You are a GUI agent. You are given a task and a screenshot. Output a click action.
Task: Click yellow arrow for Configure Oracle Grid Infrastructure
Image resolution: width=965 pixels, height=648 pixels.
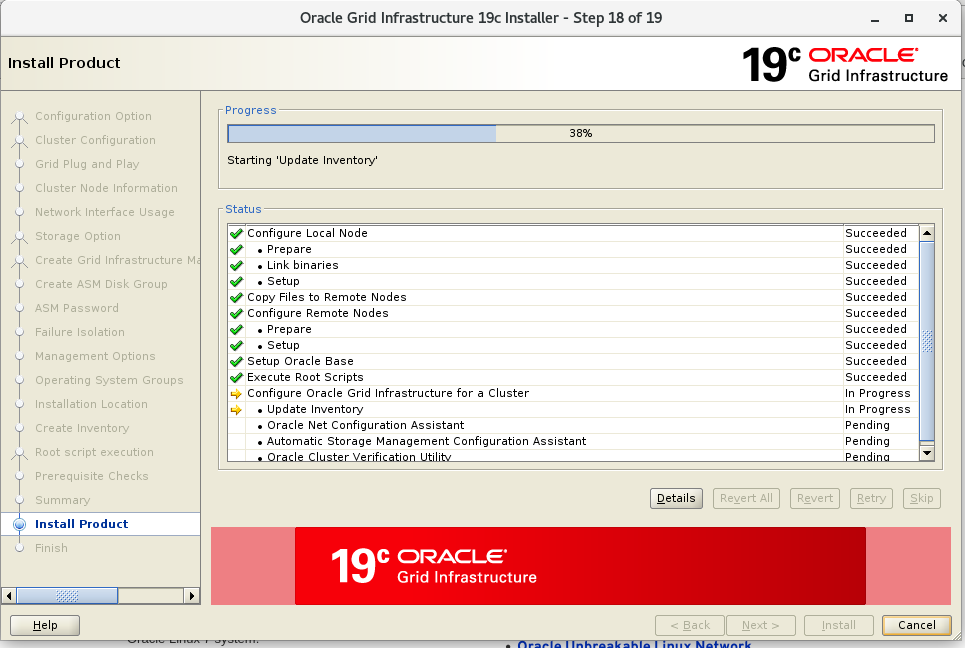[236, 394]
